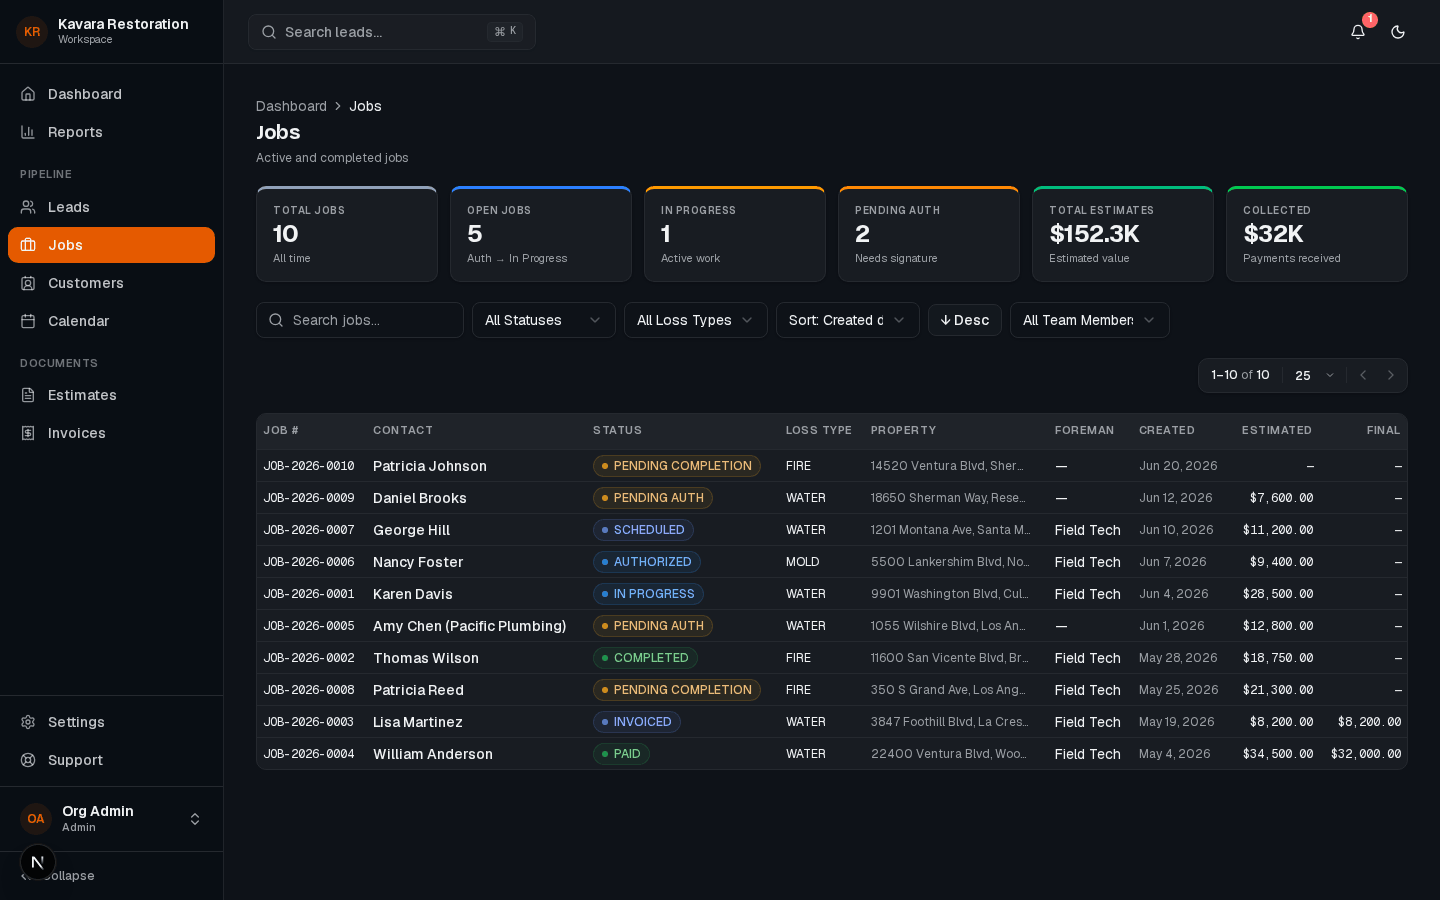Screen dimensions: 1440x900
Task: Open Settings page
Action: pyautogui.click(x=111, y=722)
